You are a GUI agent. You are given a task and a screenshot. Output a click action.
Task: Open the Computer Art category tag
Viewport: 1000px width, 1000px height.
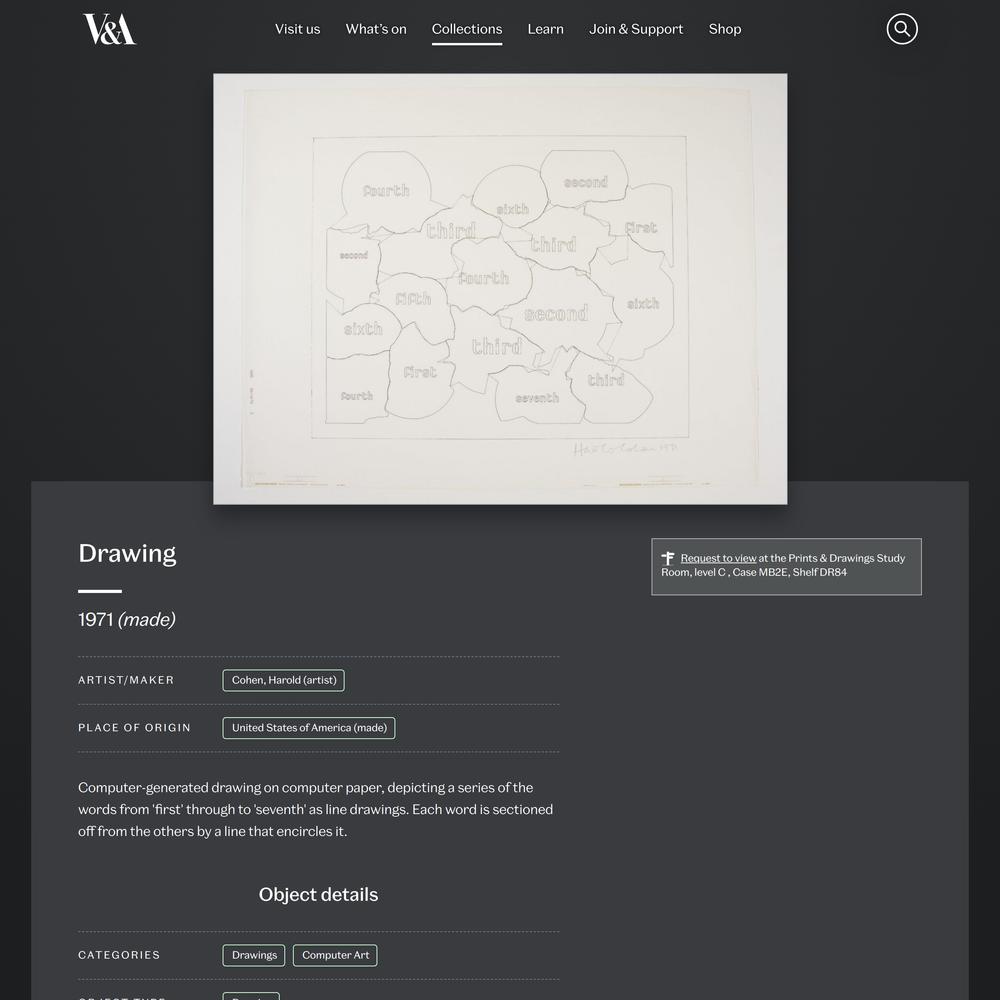tap(335, 955)
